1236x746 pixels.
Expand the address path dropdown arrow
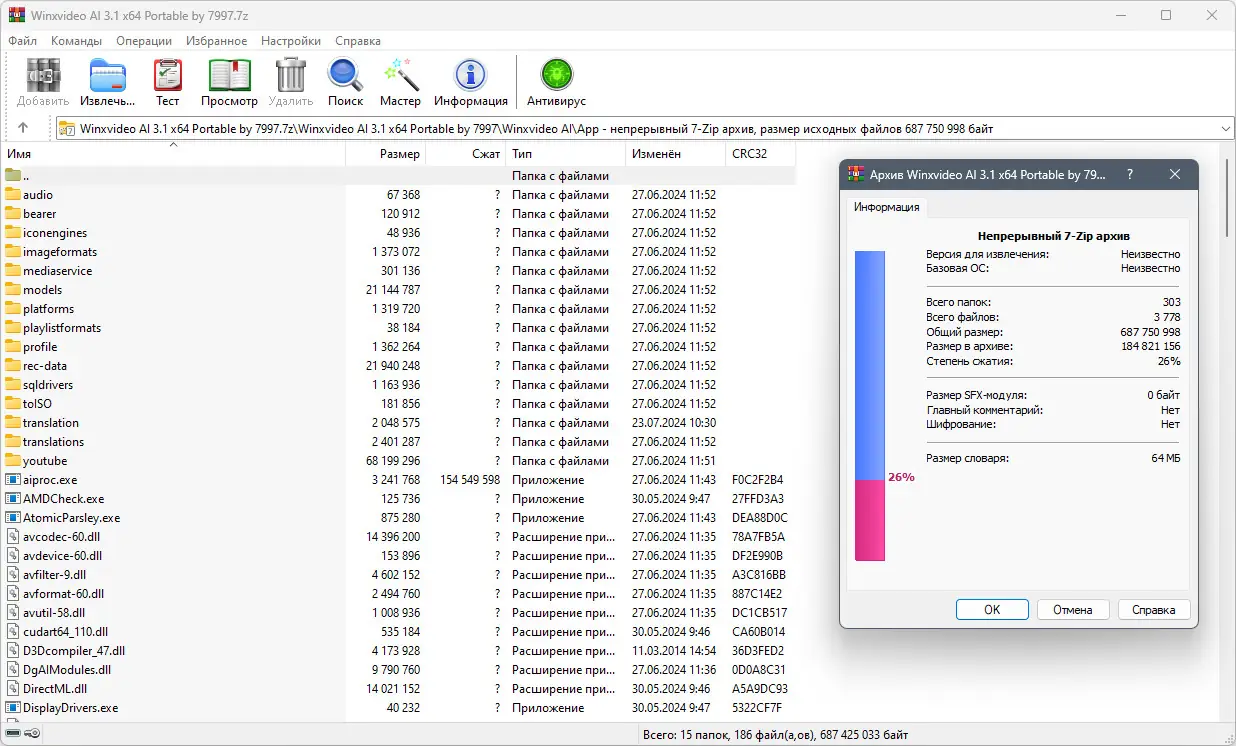(1225, 129)
